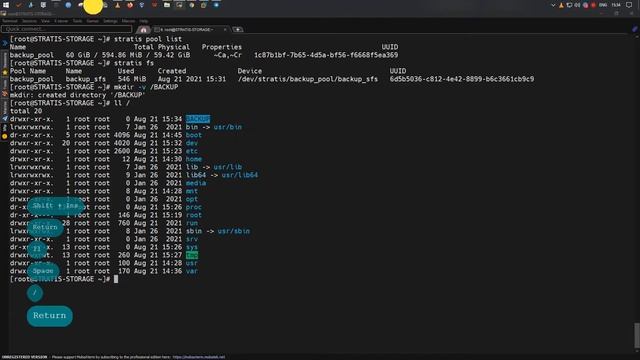
Task: Click the terminal vertical scrollbar thumb
Action: coord(637,335)
